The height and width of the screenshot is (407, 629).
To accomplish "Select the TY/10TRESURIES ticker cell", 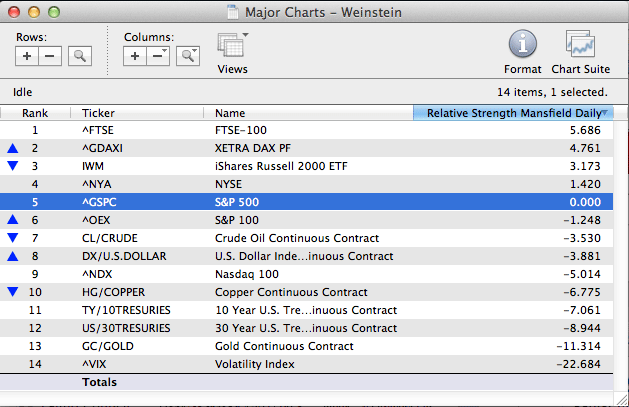I will 126,310.
